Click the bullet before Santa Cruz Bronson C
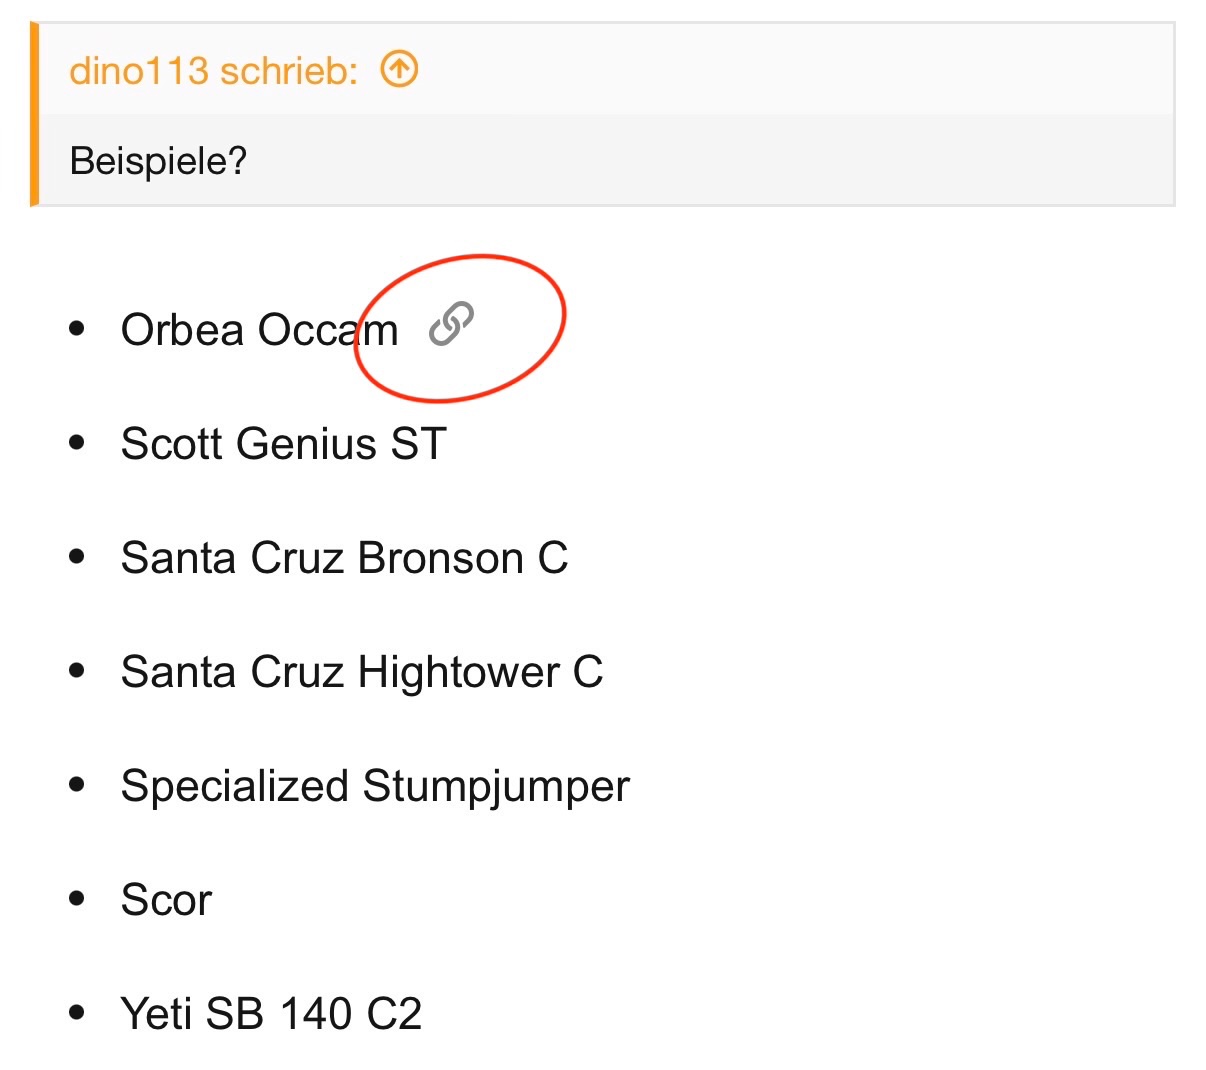1206x1070 pixels. click(77, 557)
